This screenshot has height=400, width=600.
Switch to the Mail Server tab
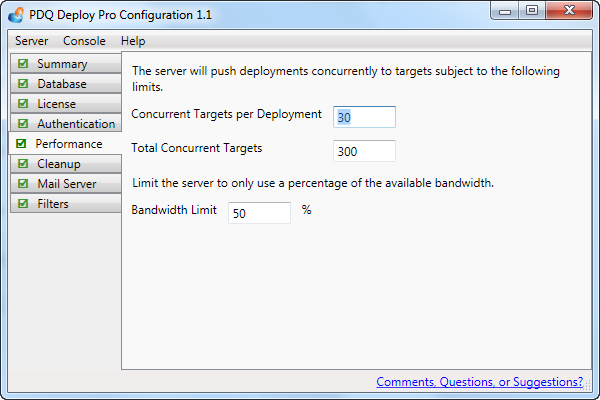point(66,184)
